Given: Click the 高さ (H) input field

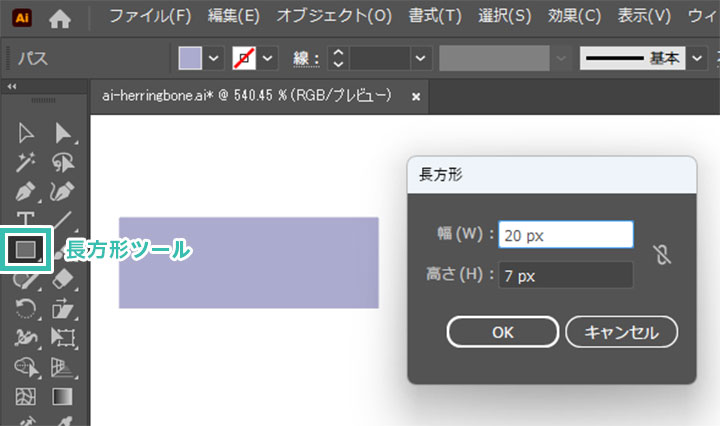Looking at the screenshot, I should [x=566, y=275].
